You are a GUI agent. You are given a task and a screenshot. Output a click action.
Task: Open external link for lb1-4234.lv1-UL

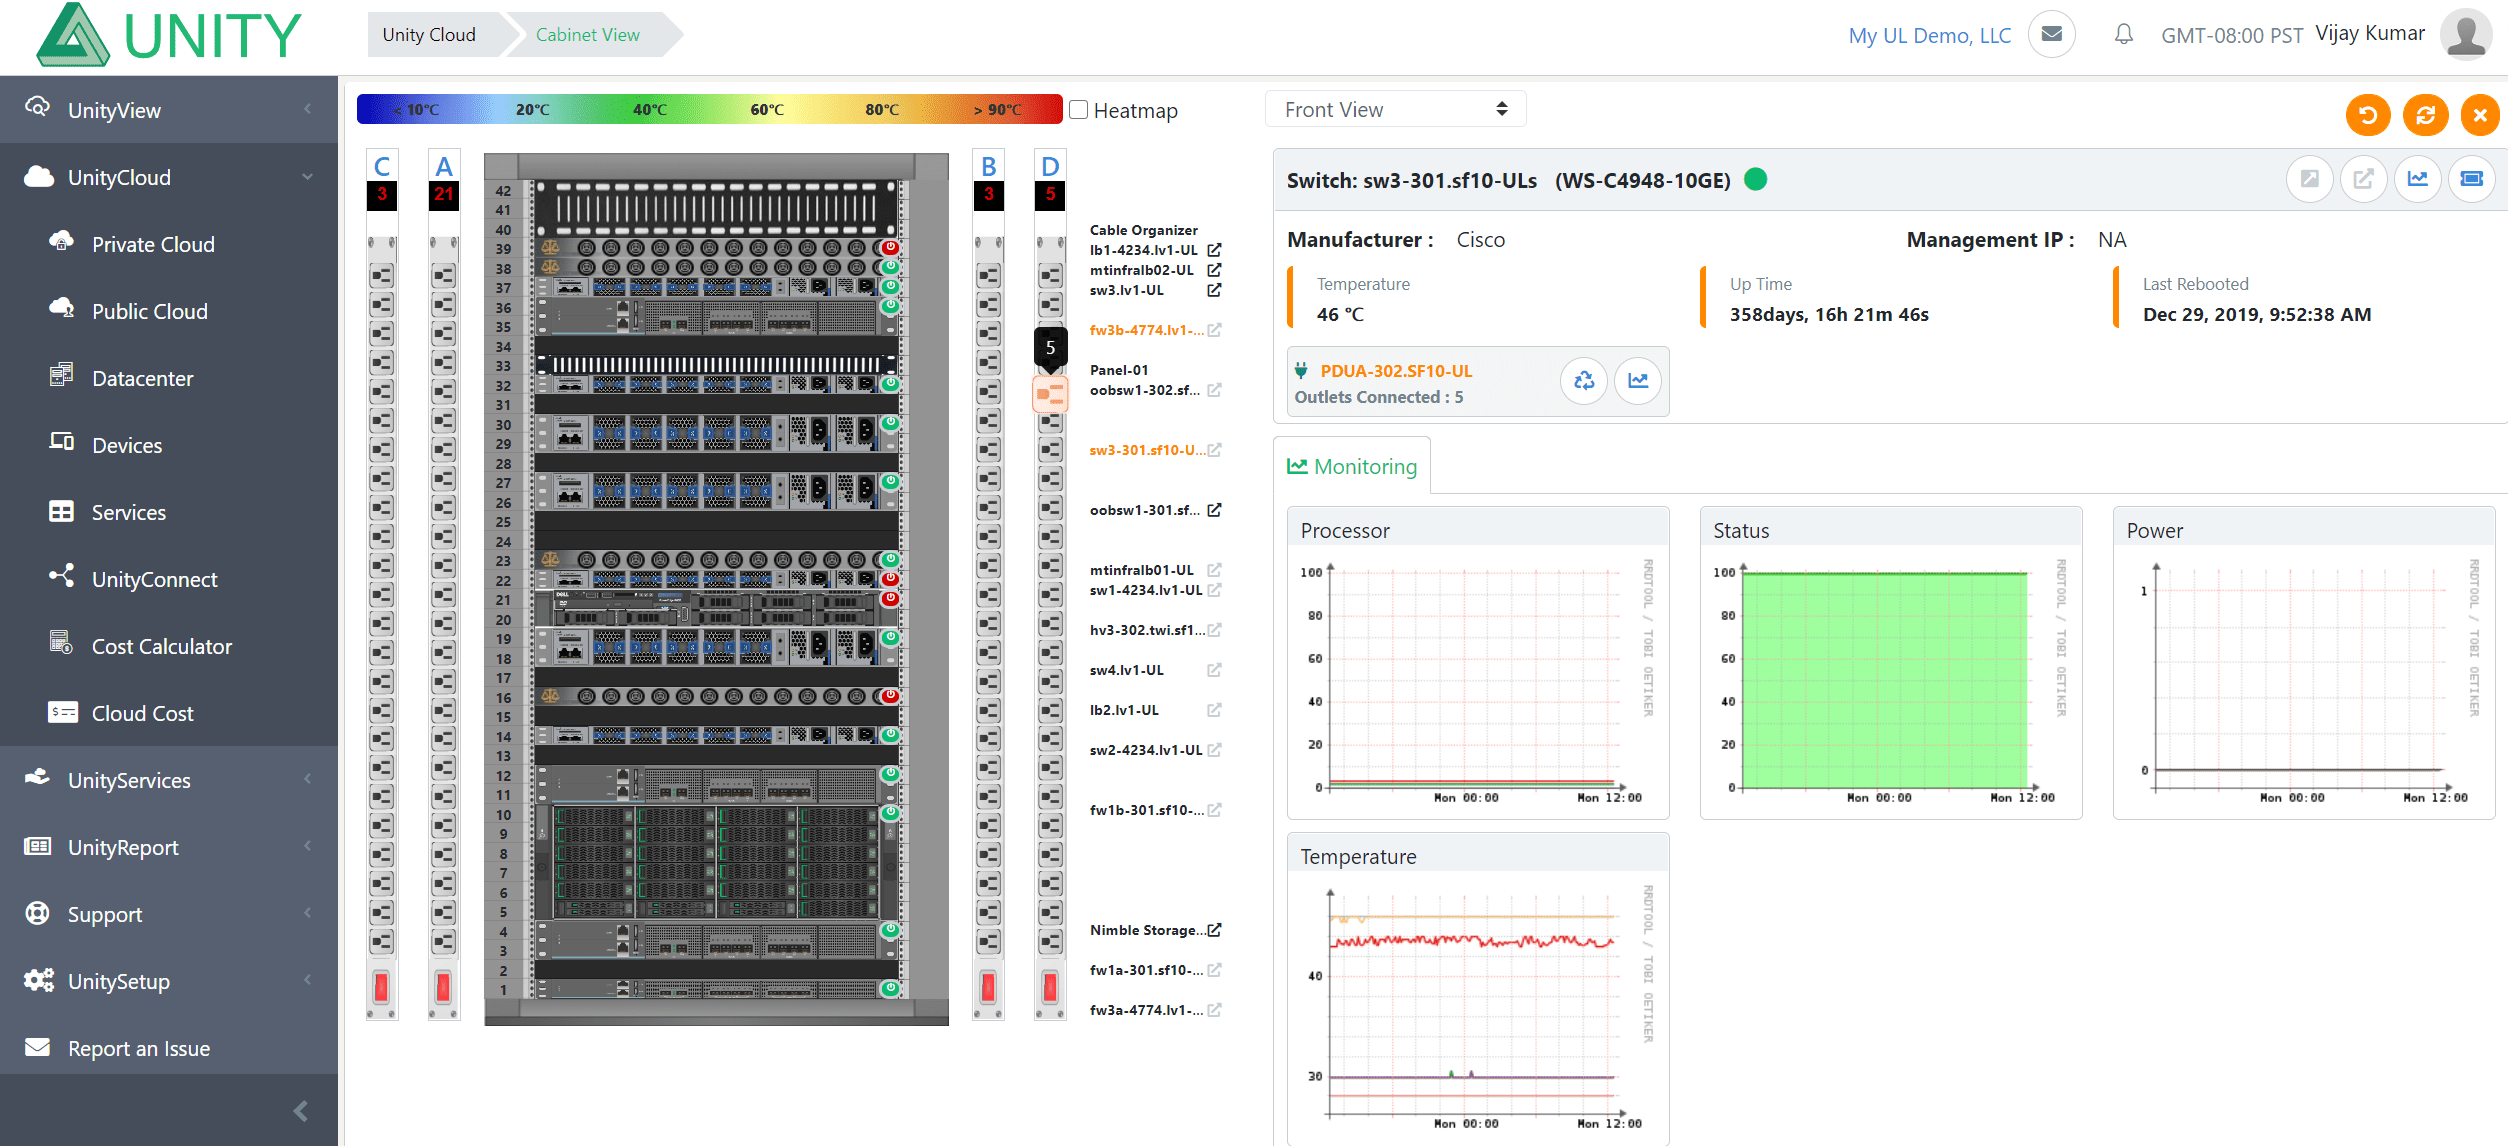click(1214, 250)
